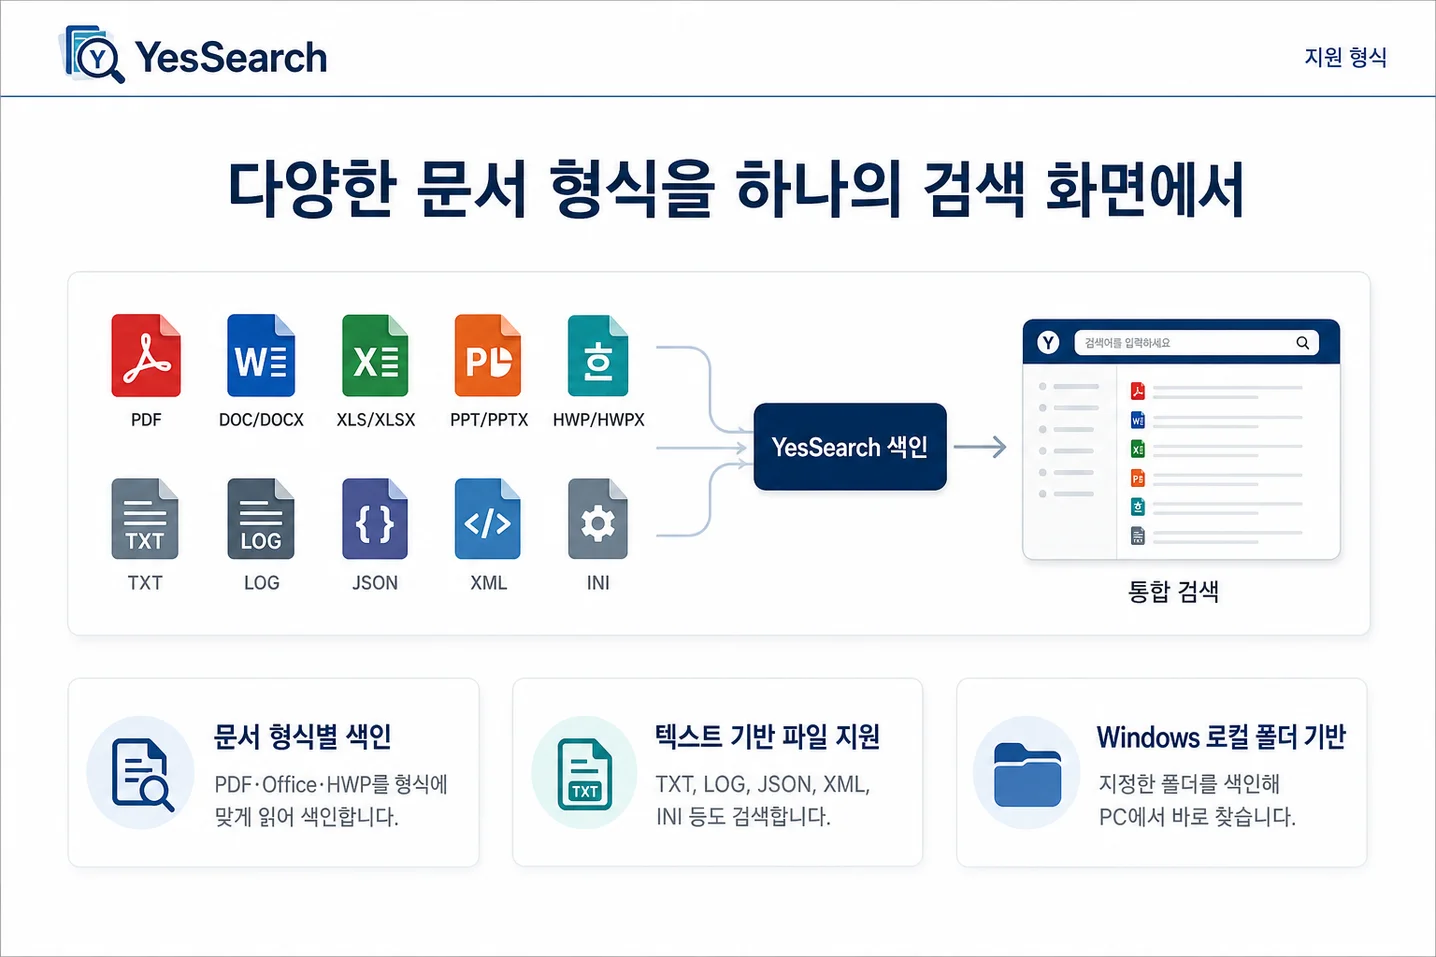
Task: Open the 지원 형식 menu item
Action: click(x=1345, y=57)
